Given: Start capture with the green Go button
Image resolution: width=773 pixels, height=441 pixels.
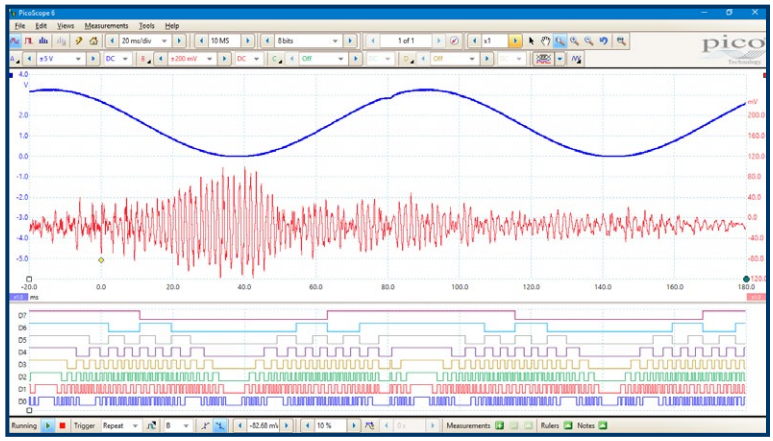Looking at the screenshot, I should click(48, 426).
